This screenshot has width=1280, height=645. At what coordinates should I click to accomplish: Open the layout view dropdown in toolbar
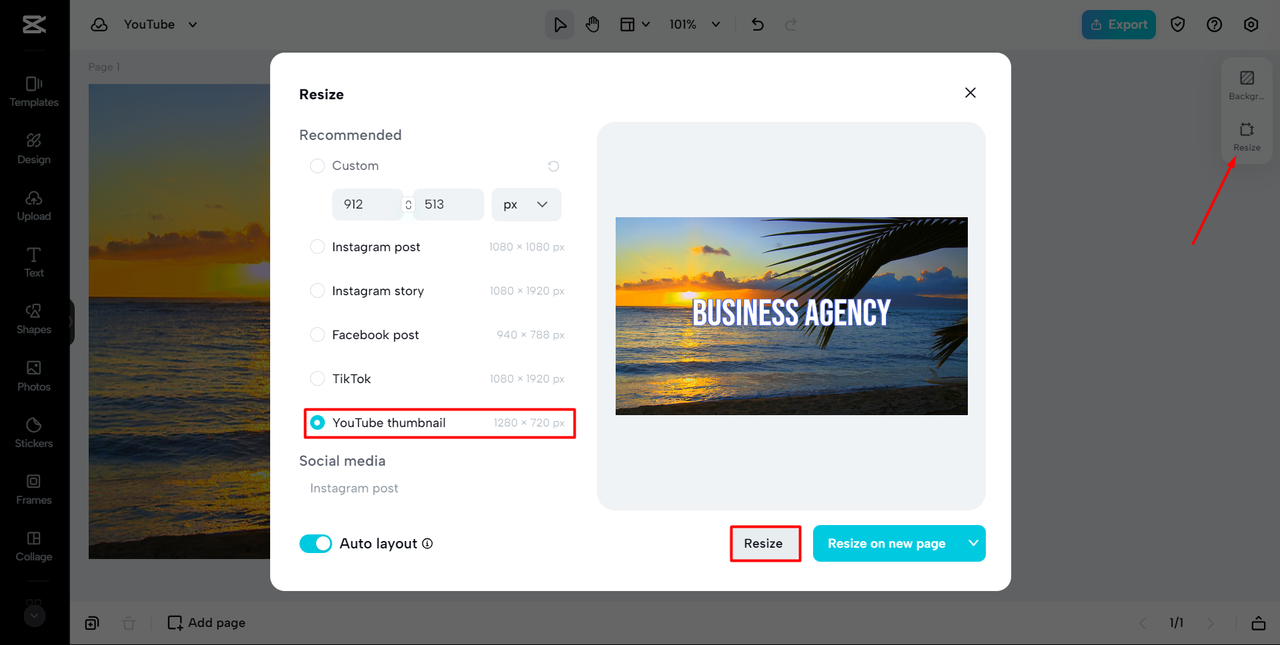(634, 24)
